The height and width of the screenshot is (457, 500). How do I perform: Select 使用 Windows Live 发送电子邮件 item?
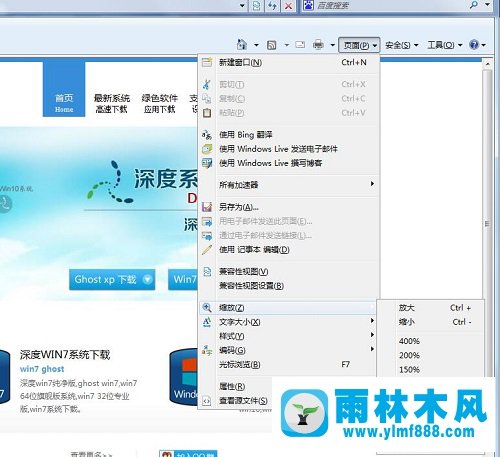pyautogui.click(x=289, y=149)
